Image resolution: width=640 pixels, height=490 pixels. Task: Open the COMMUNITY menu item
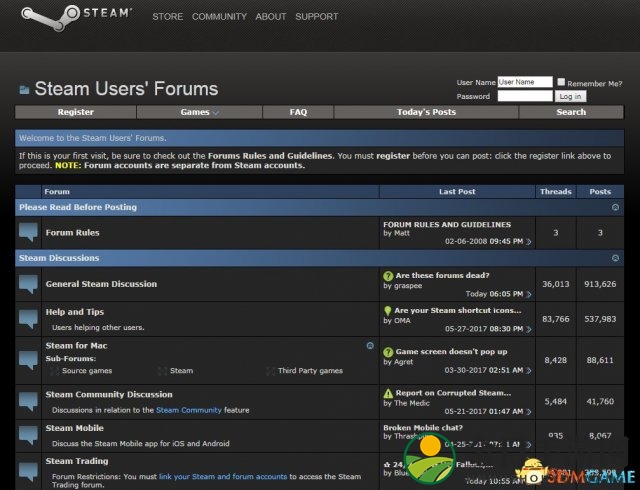220,17
